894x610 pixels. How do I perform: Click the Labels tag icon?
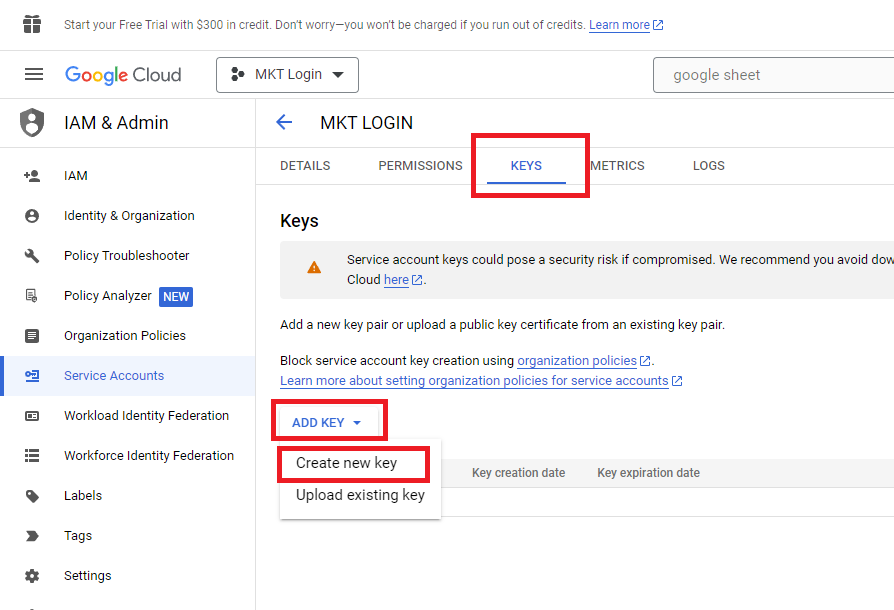pos(32,496)
